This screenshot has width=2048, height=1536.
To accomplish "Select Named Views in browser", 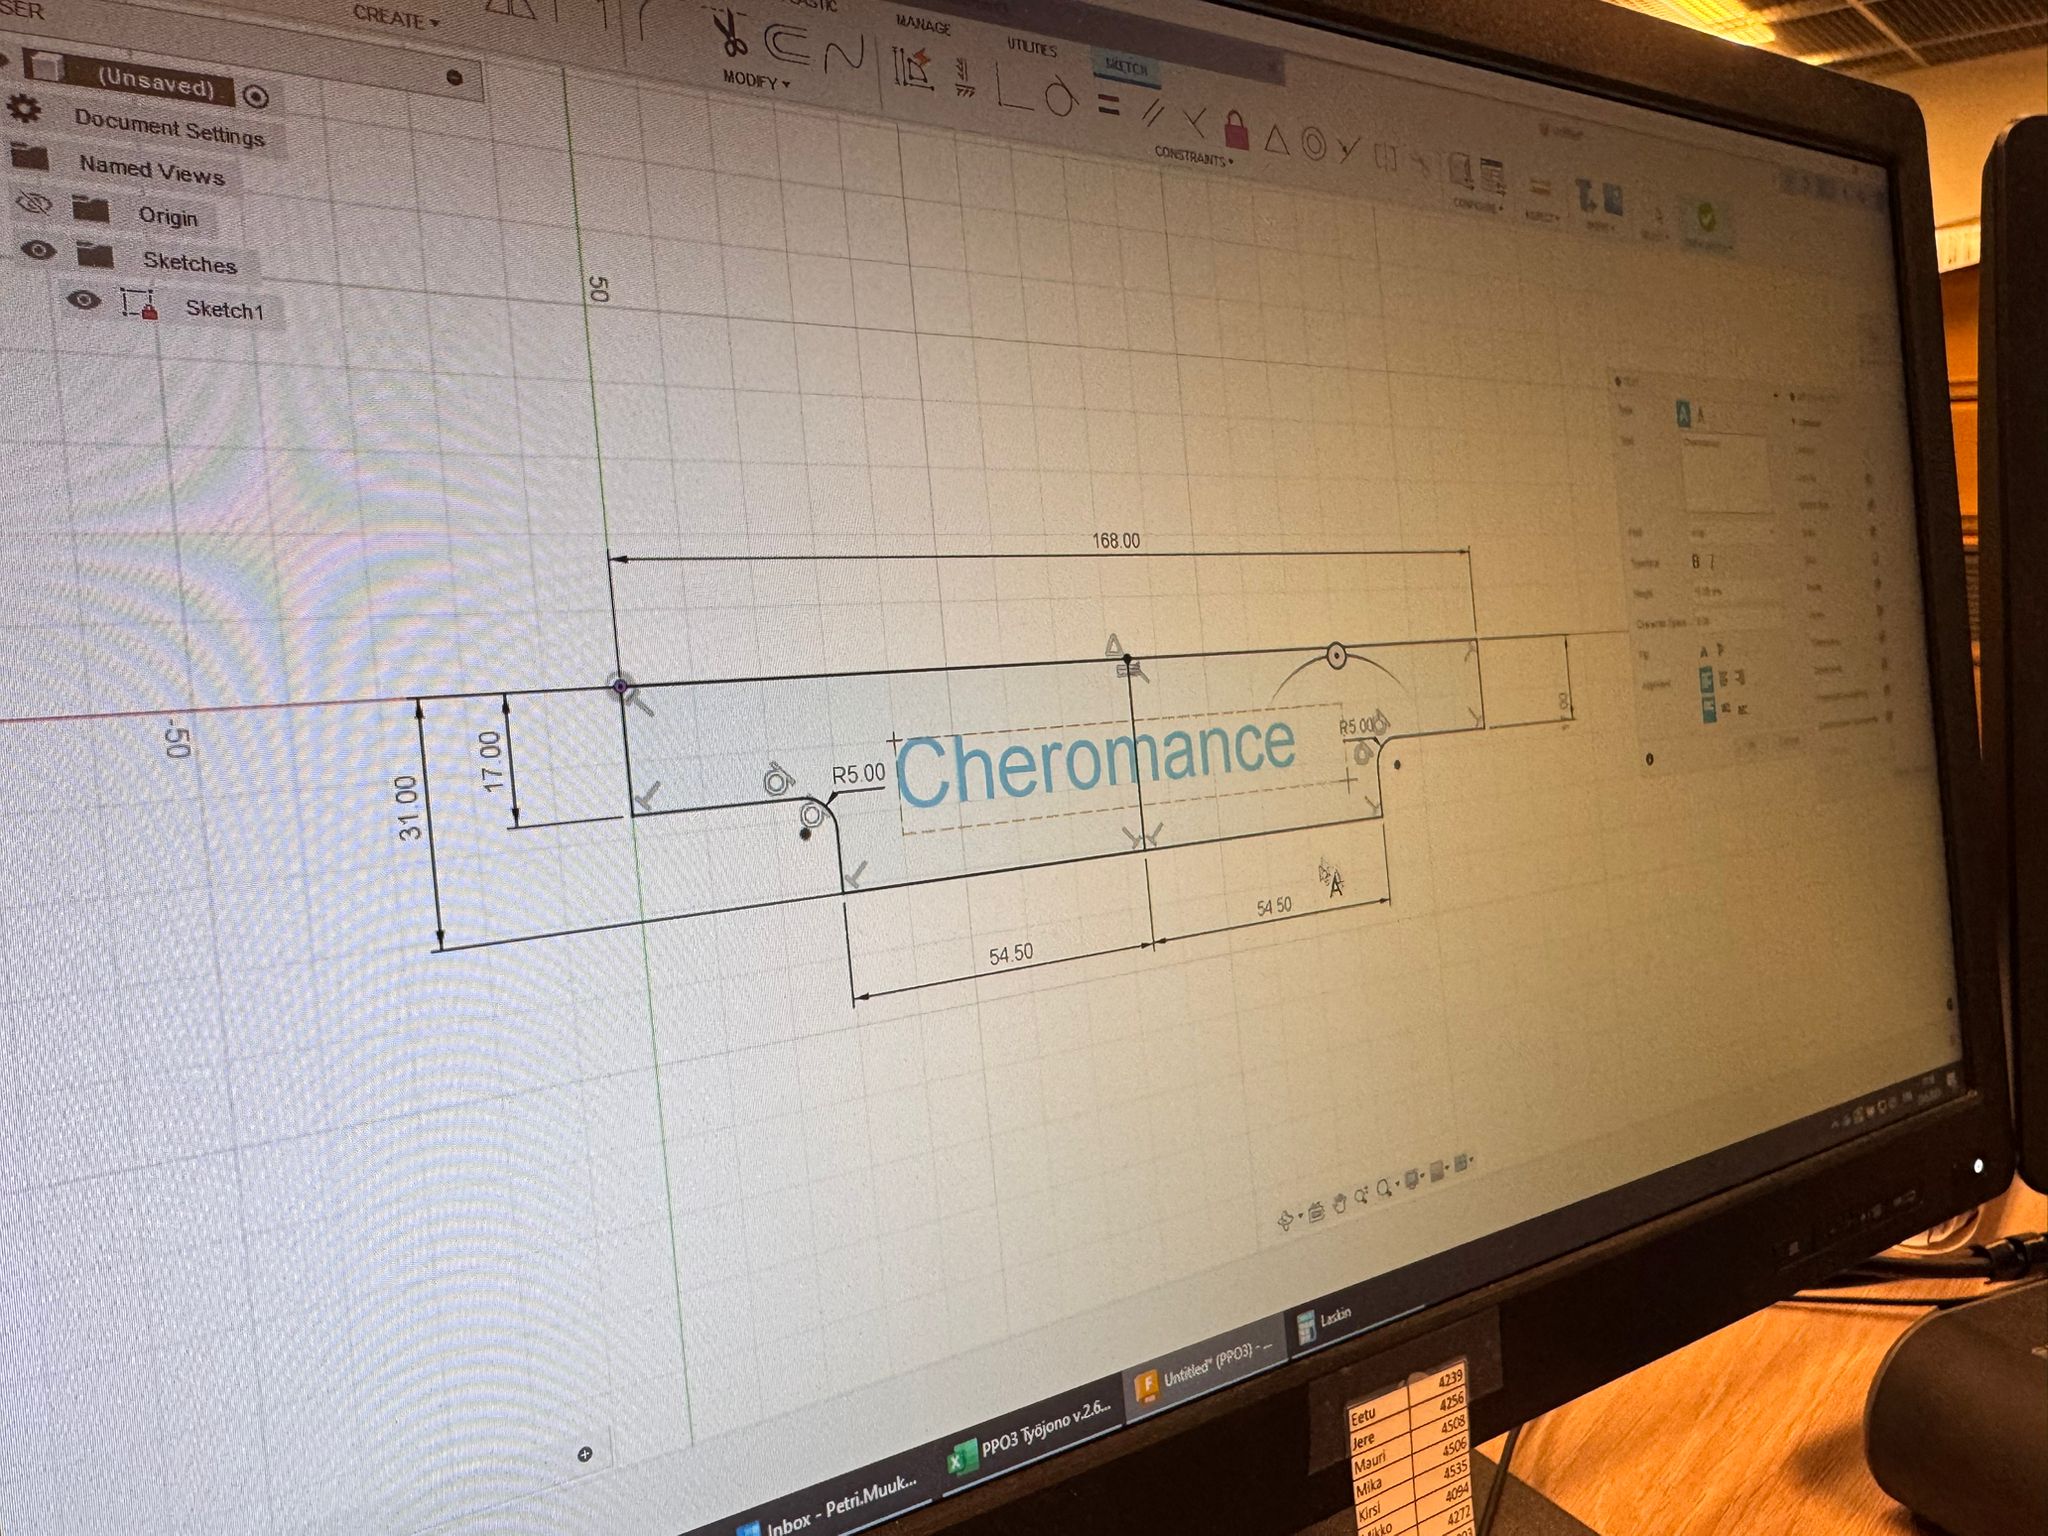I will pos(152,170).
